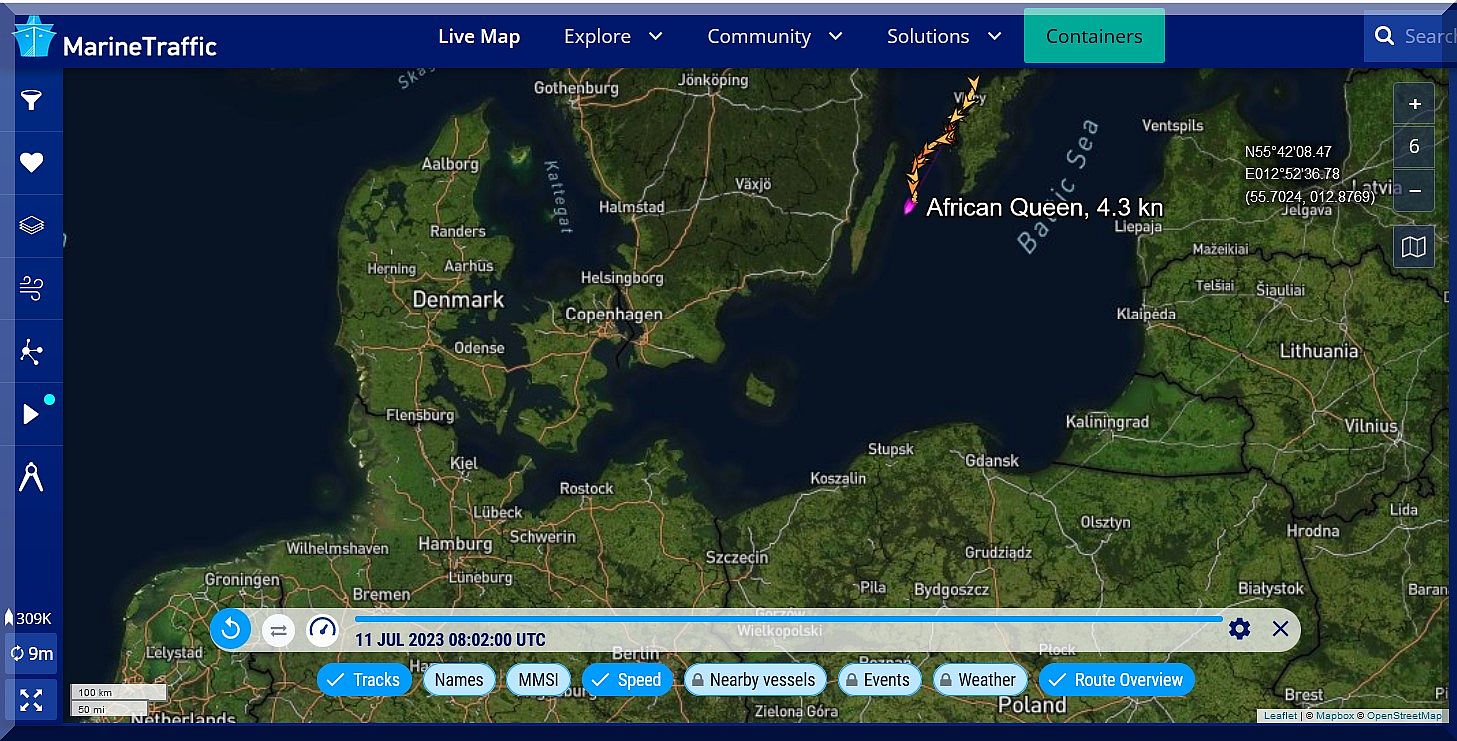The image size is (1457, 741).
Task: Expand the Solutions dropdown menu
Action: (x=943, y=37)
